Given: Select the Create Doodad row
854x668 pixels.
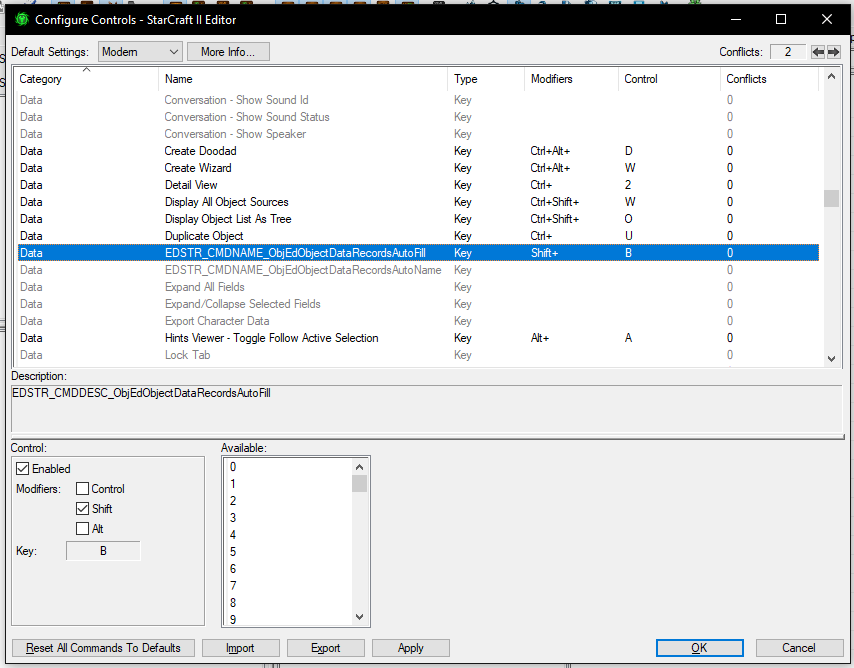Looking at the screenshot, I should 418,151.
